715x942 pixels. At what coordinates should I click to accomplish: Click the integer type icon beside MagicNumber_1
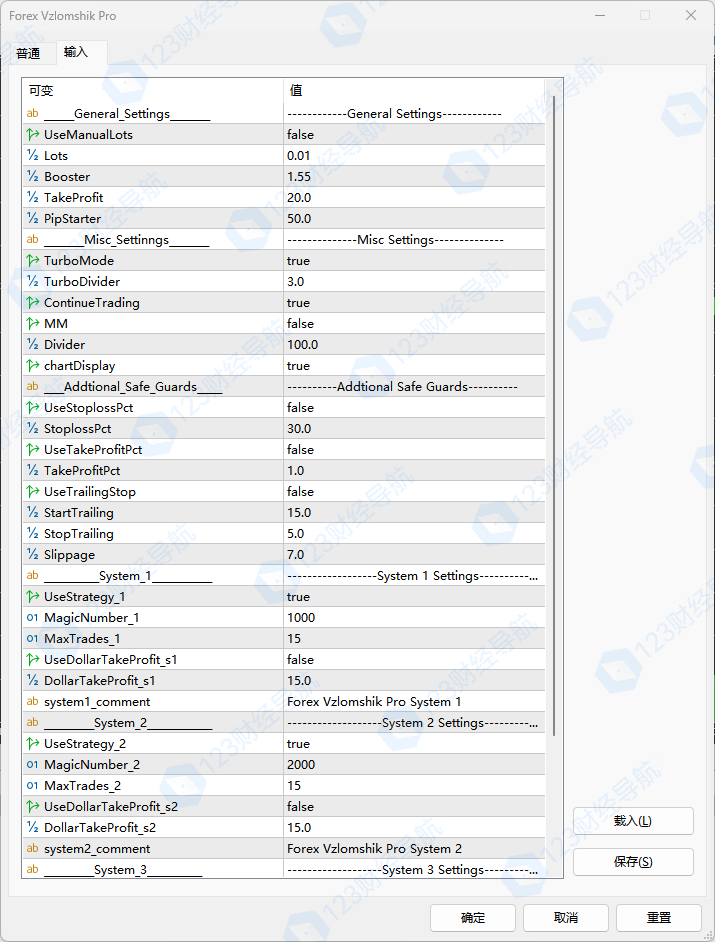(x=32, y=618)
